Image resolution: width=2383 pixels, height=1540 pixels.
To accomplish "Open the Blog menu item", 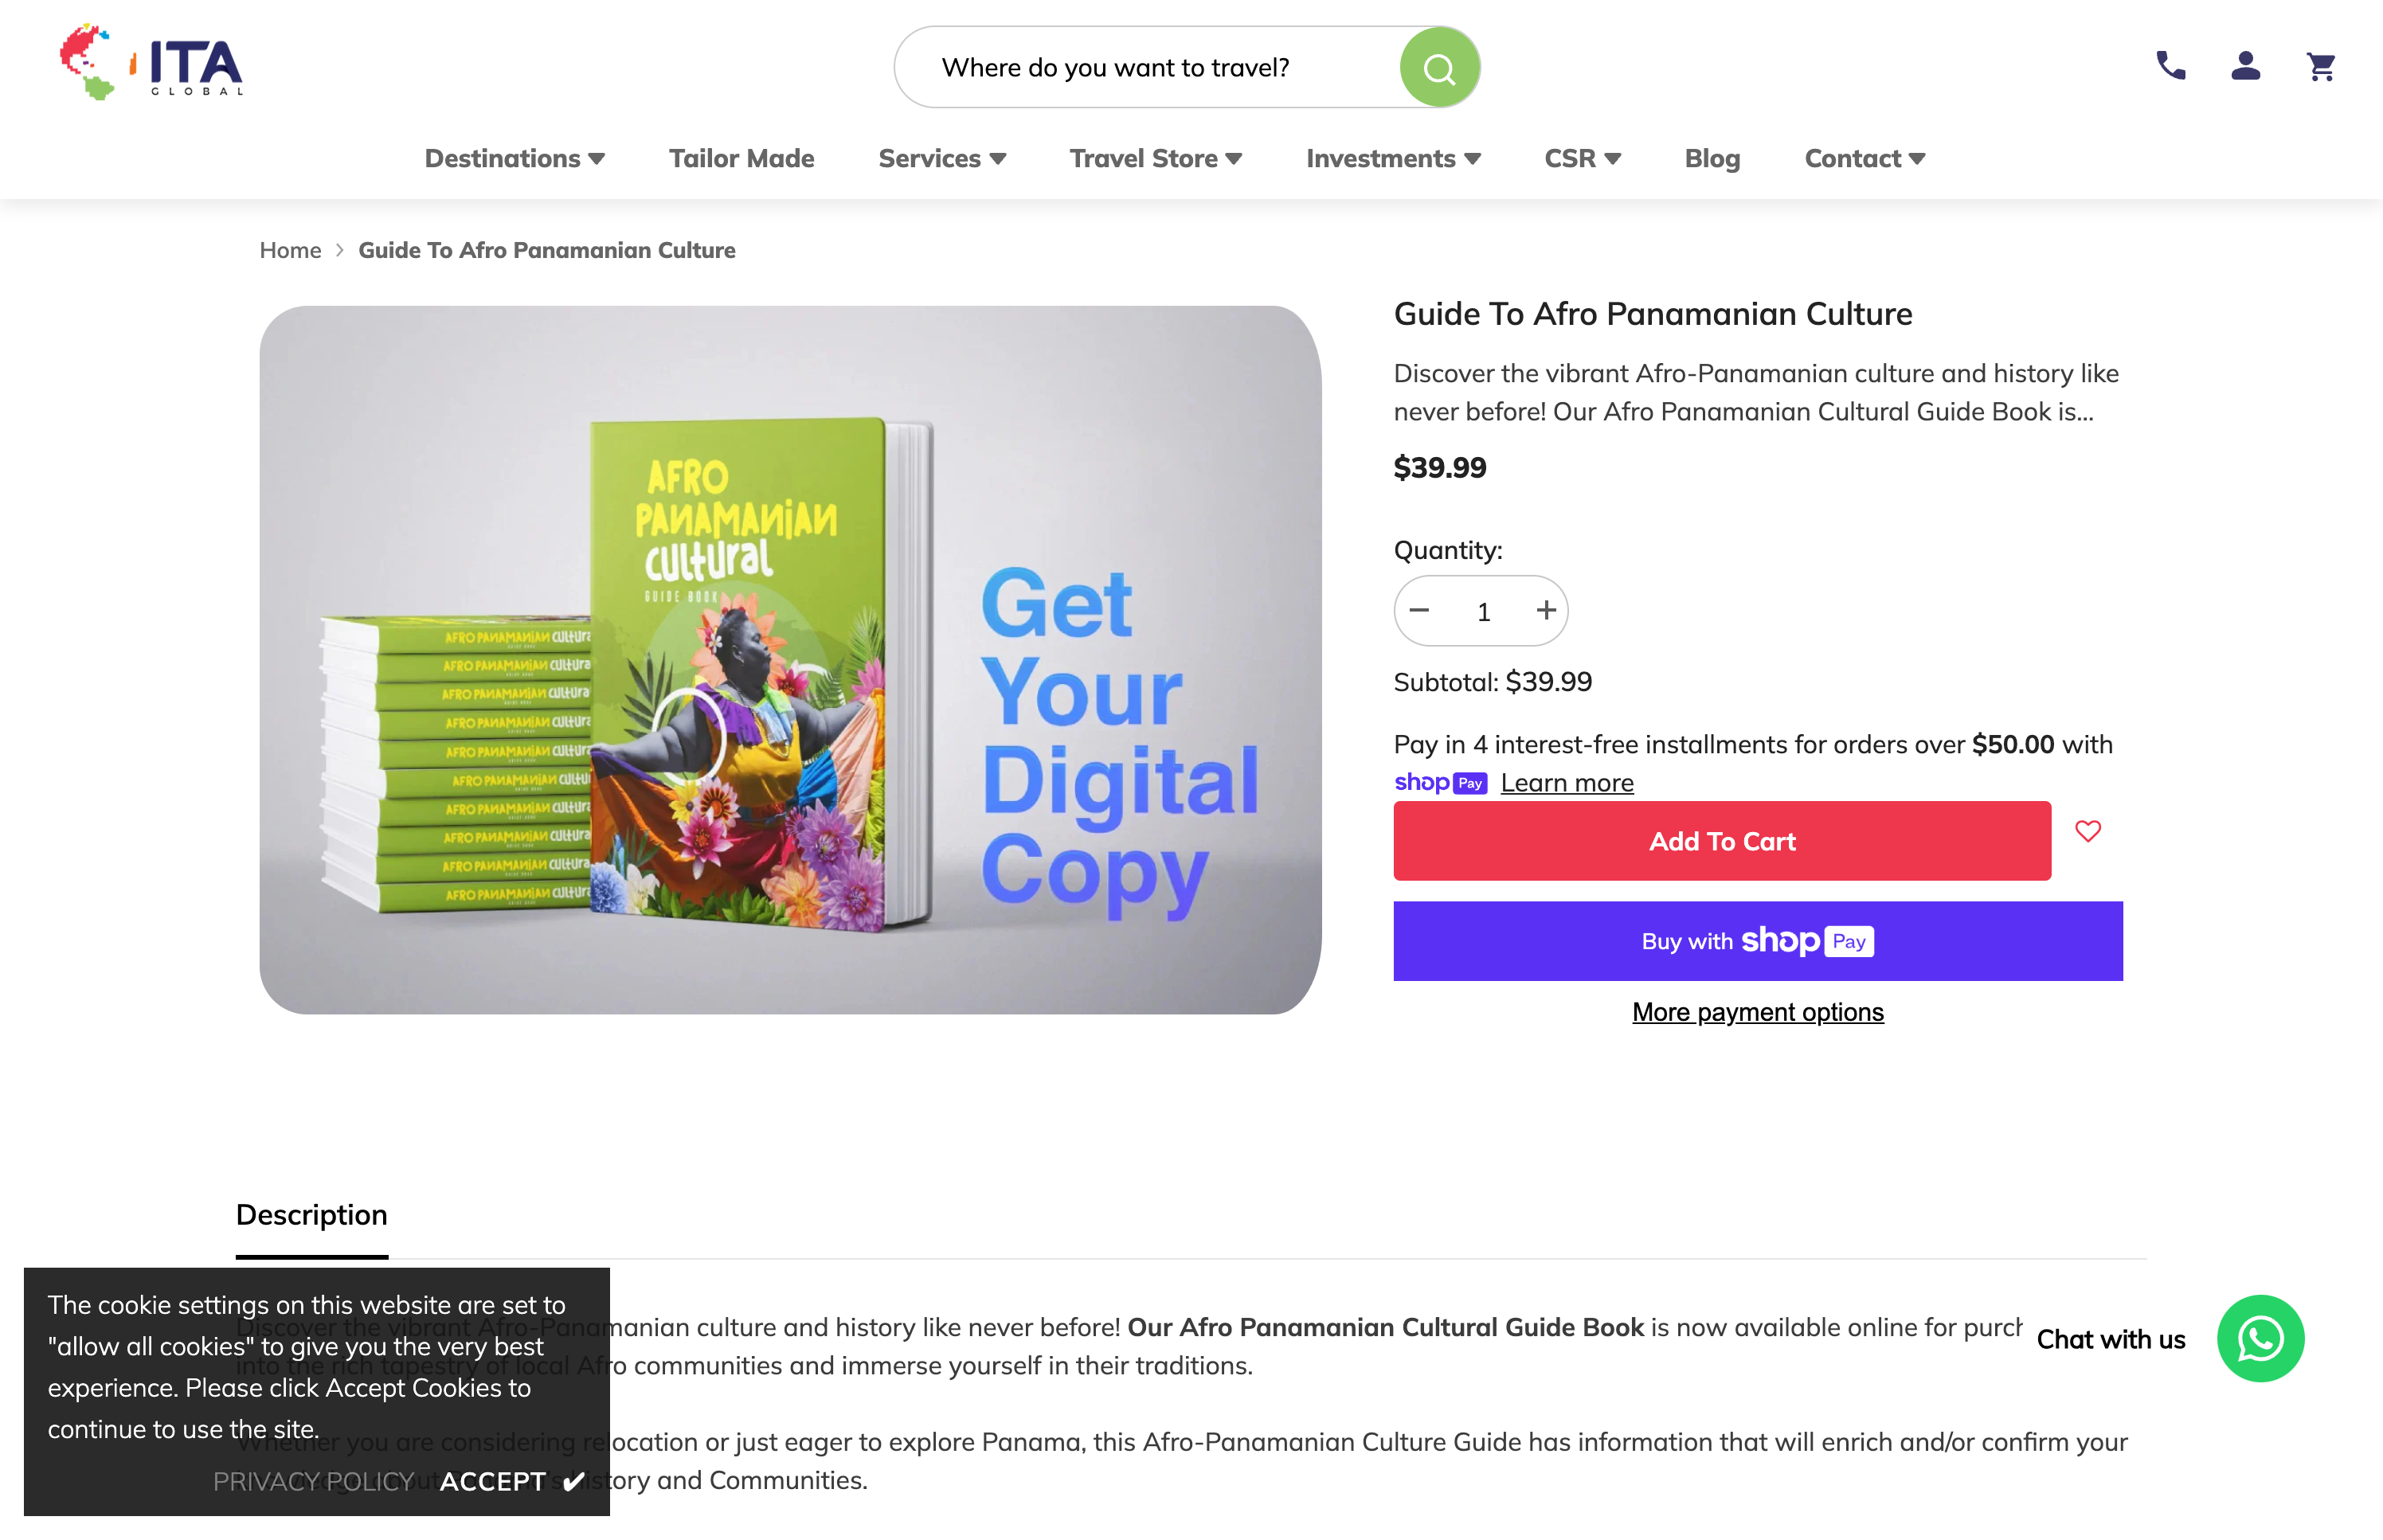I will pos(1712,158).
